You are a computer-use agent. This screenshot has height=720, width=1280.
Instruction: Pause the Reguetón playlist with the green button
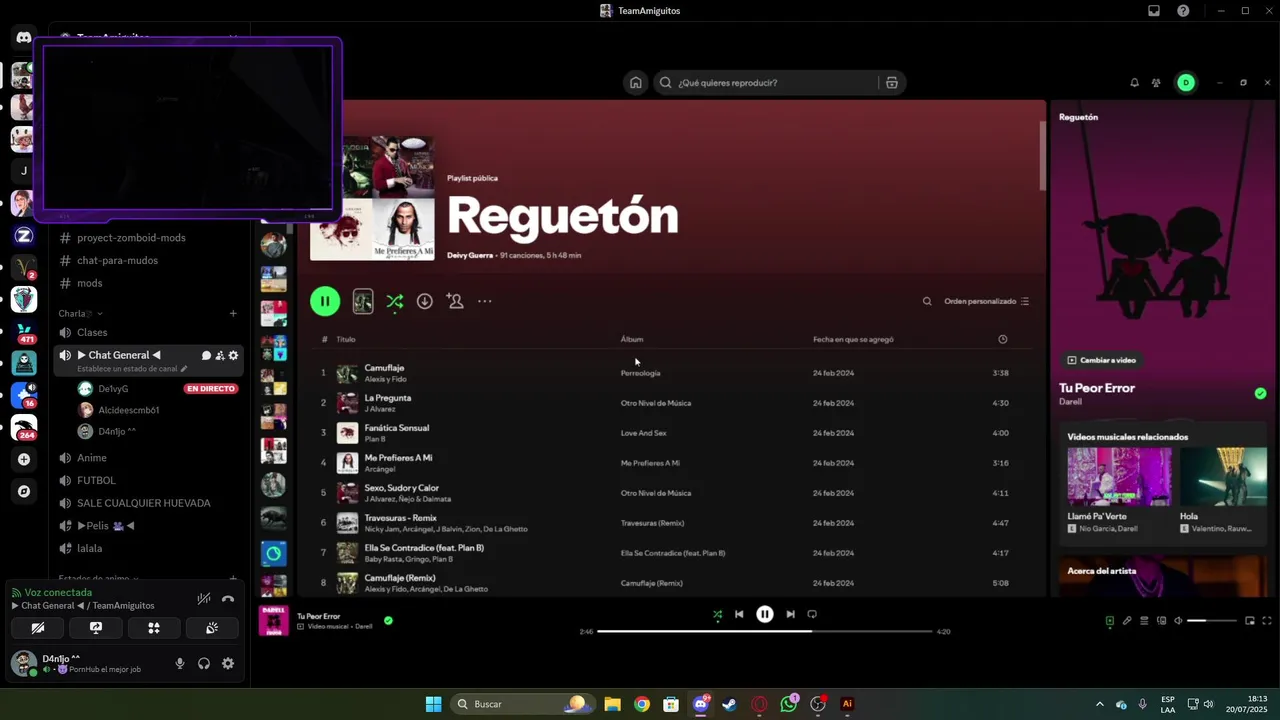tap(325, 301)
